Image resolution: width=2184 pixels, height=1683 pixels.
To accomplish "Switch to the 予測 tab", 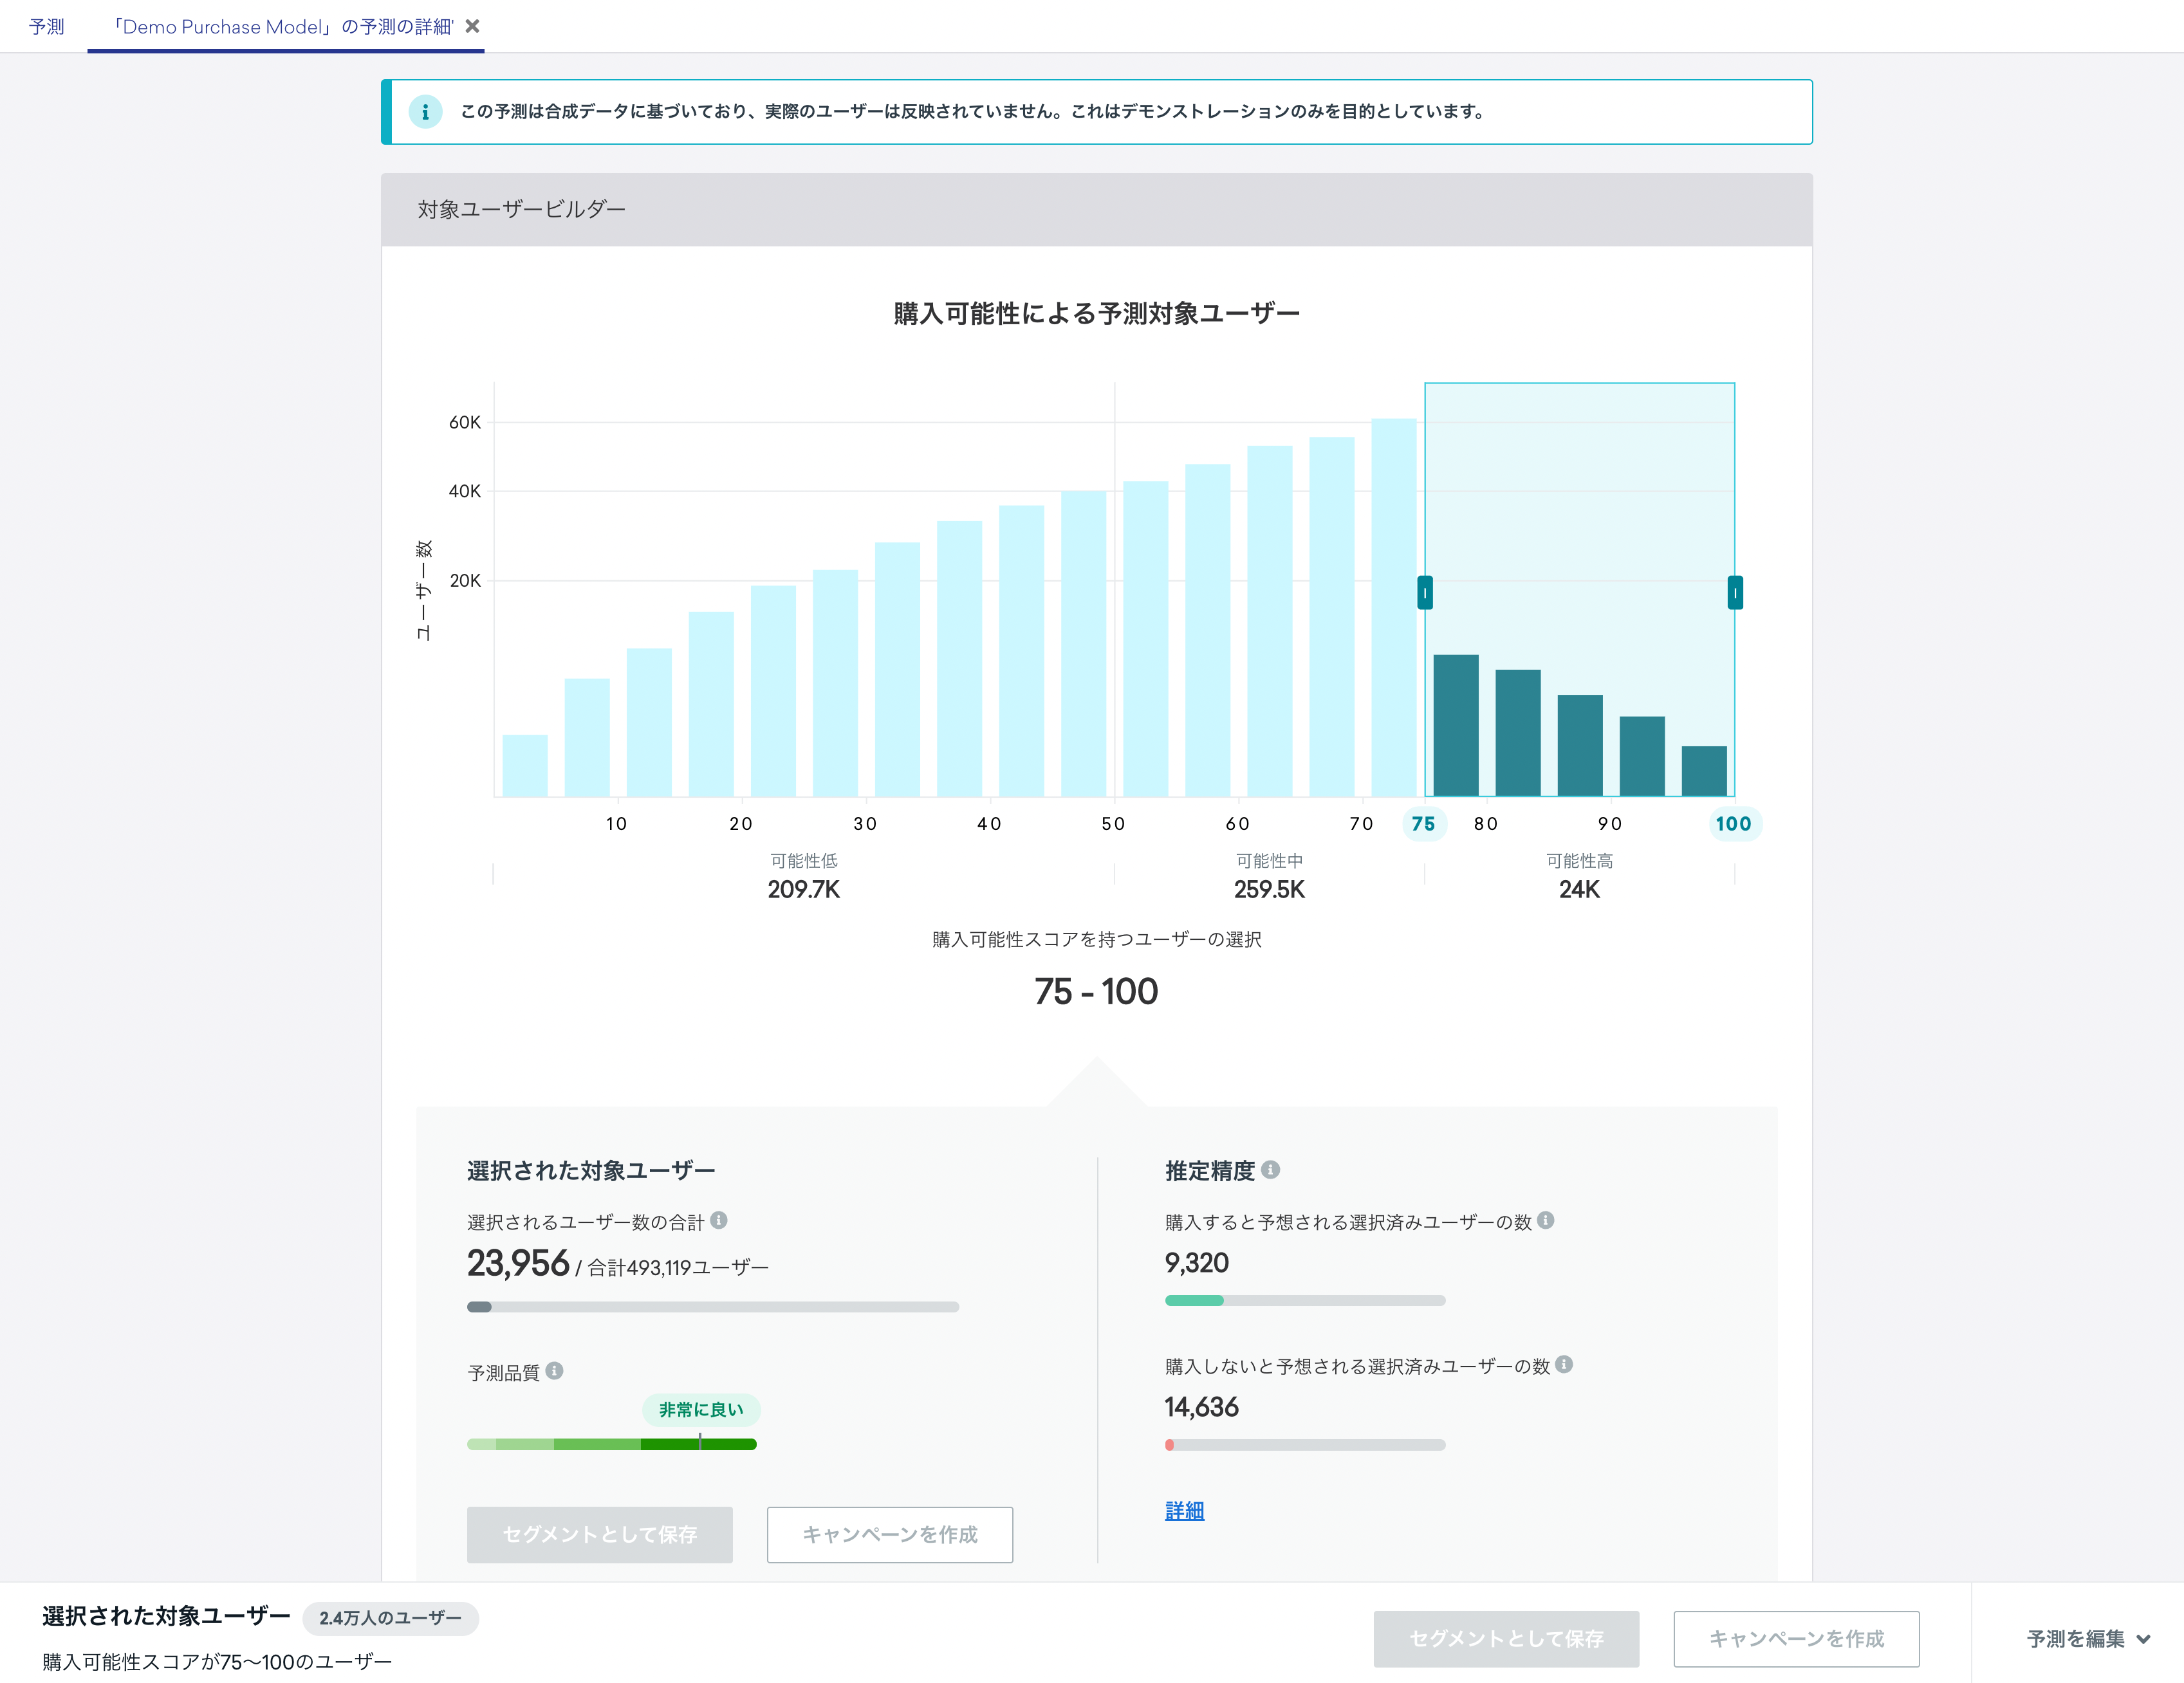I will coord(46,26).
